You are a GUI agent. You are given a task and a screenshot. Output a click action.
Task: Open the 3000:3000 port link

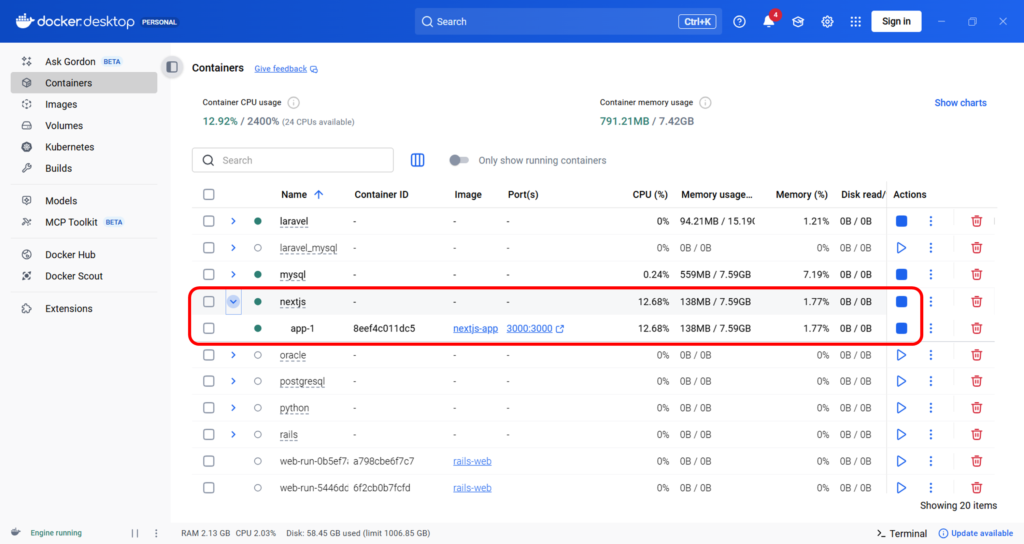point(530,328)
